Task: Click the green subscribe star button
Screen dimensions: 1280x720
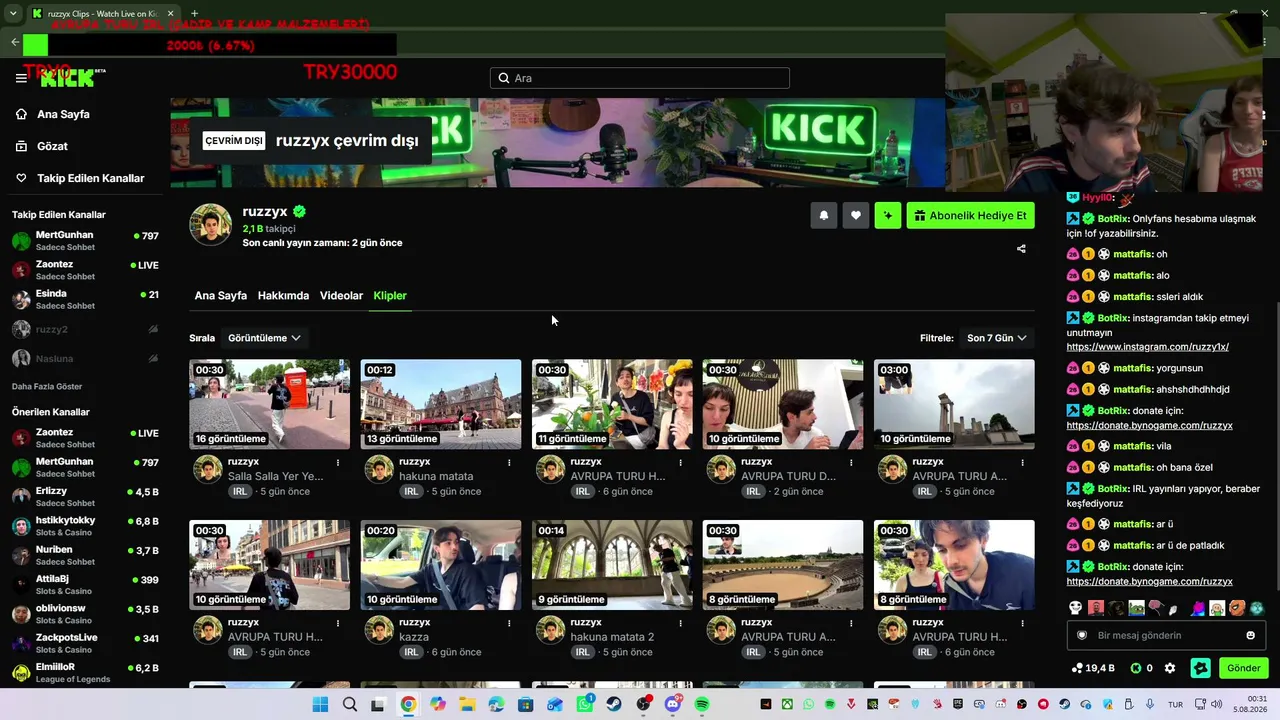Action: coord(888,215)
